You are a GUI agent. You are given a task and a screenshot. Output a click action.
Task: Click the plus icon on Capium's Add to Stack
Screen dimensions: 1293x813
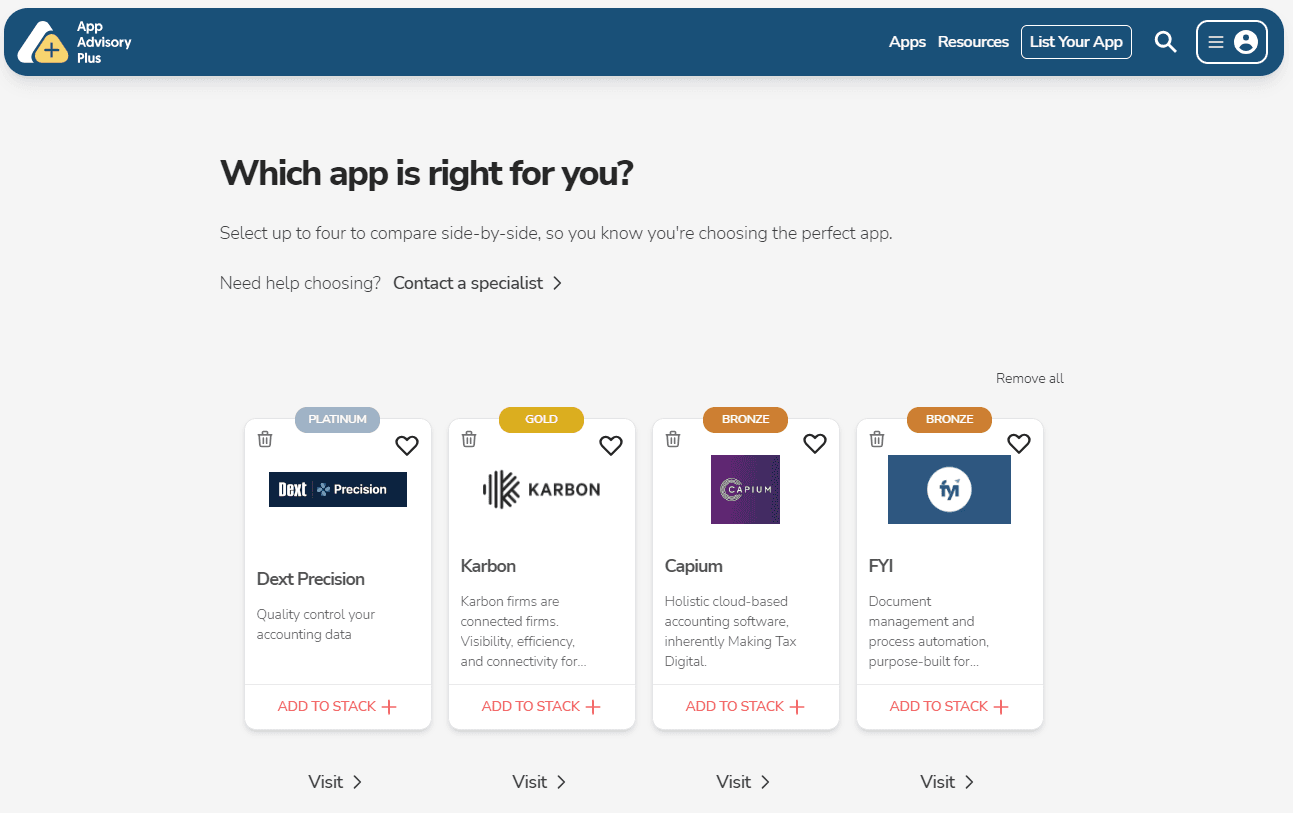pyautogui.click(x=797, y=706)
